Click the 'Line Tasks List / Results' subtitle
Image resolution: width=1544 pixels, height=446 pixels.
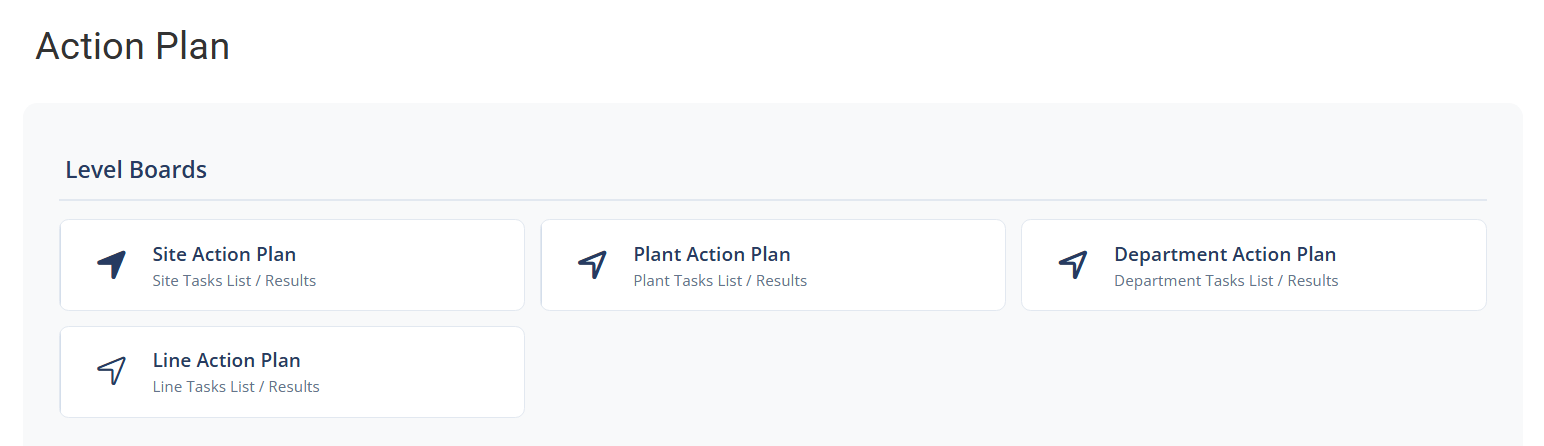(236, 387)
